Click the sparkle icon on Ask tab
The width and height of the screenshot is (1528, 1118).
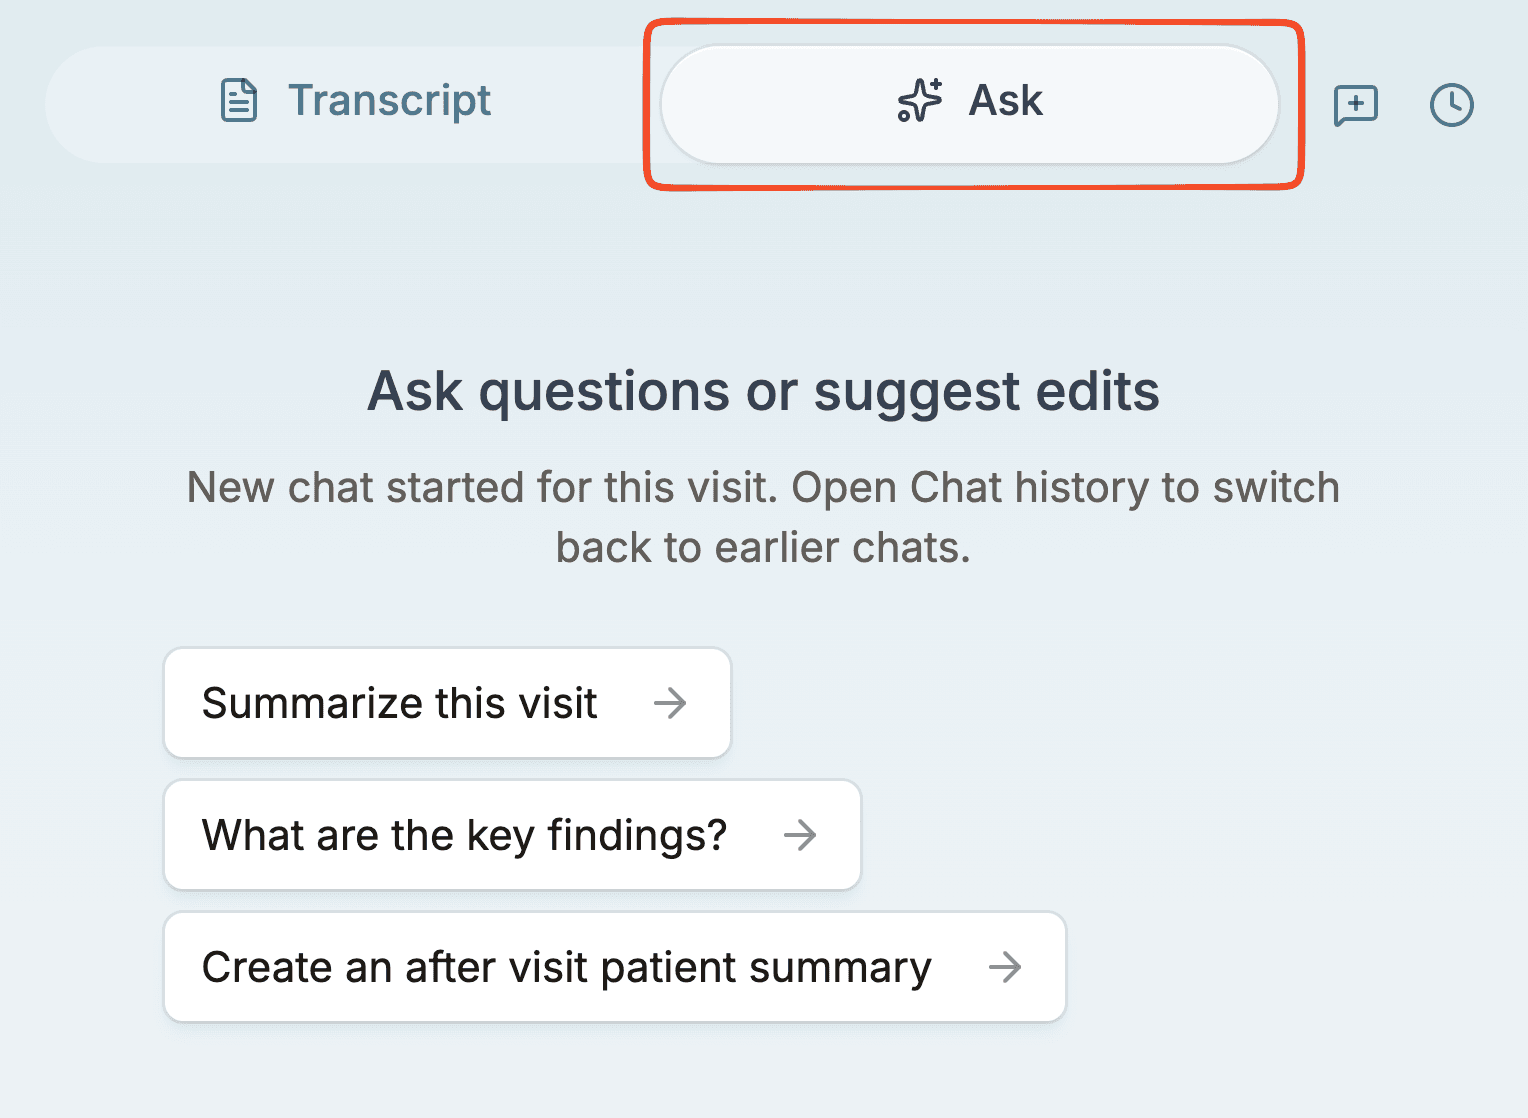coord(919,101)
